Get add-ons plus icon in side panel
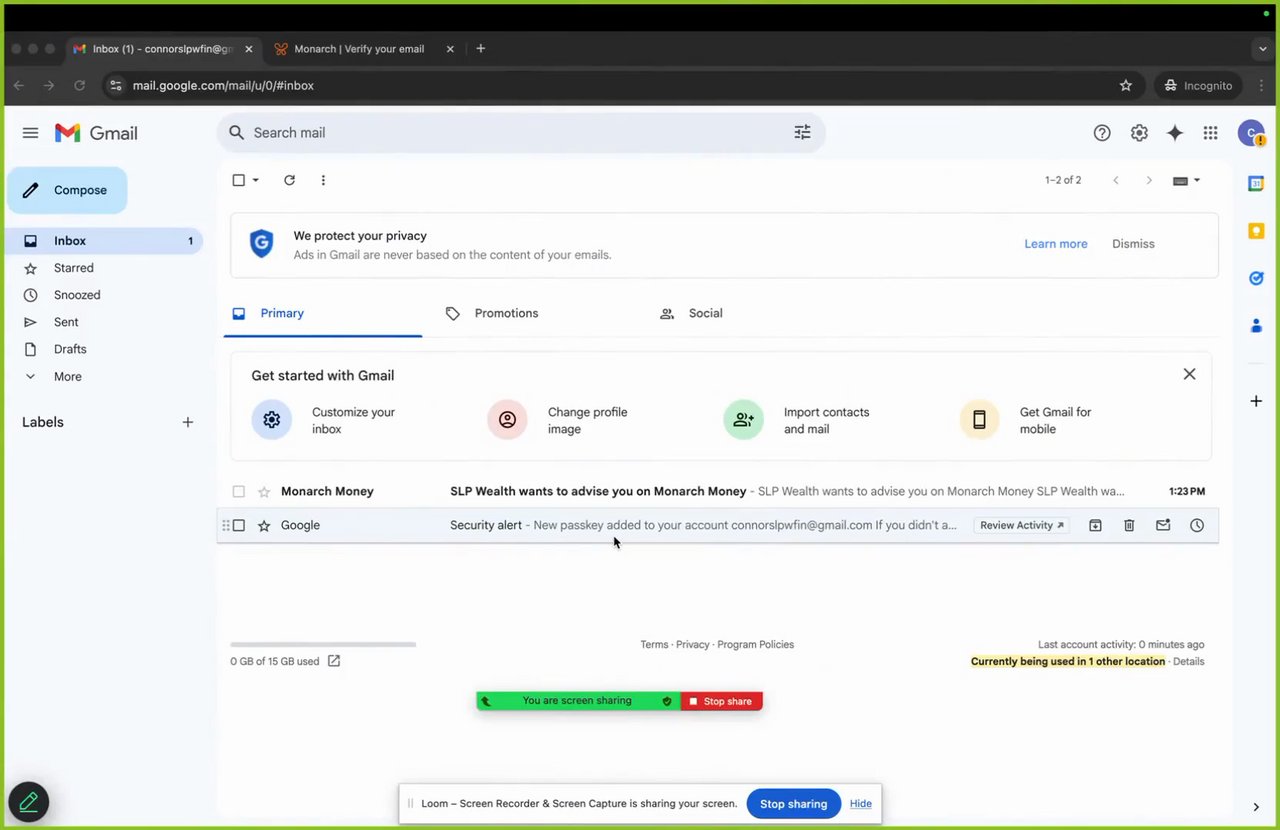 (x=1256, y=401)
